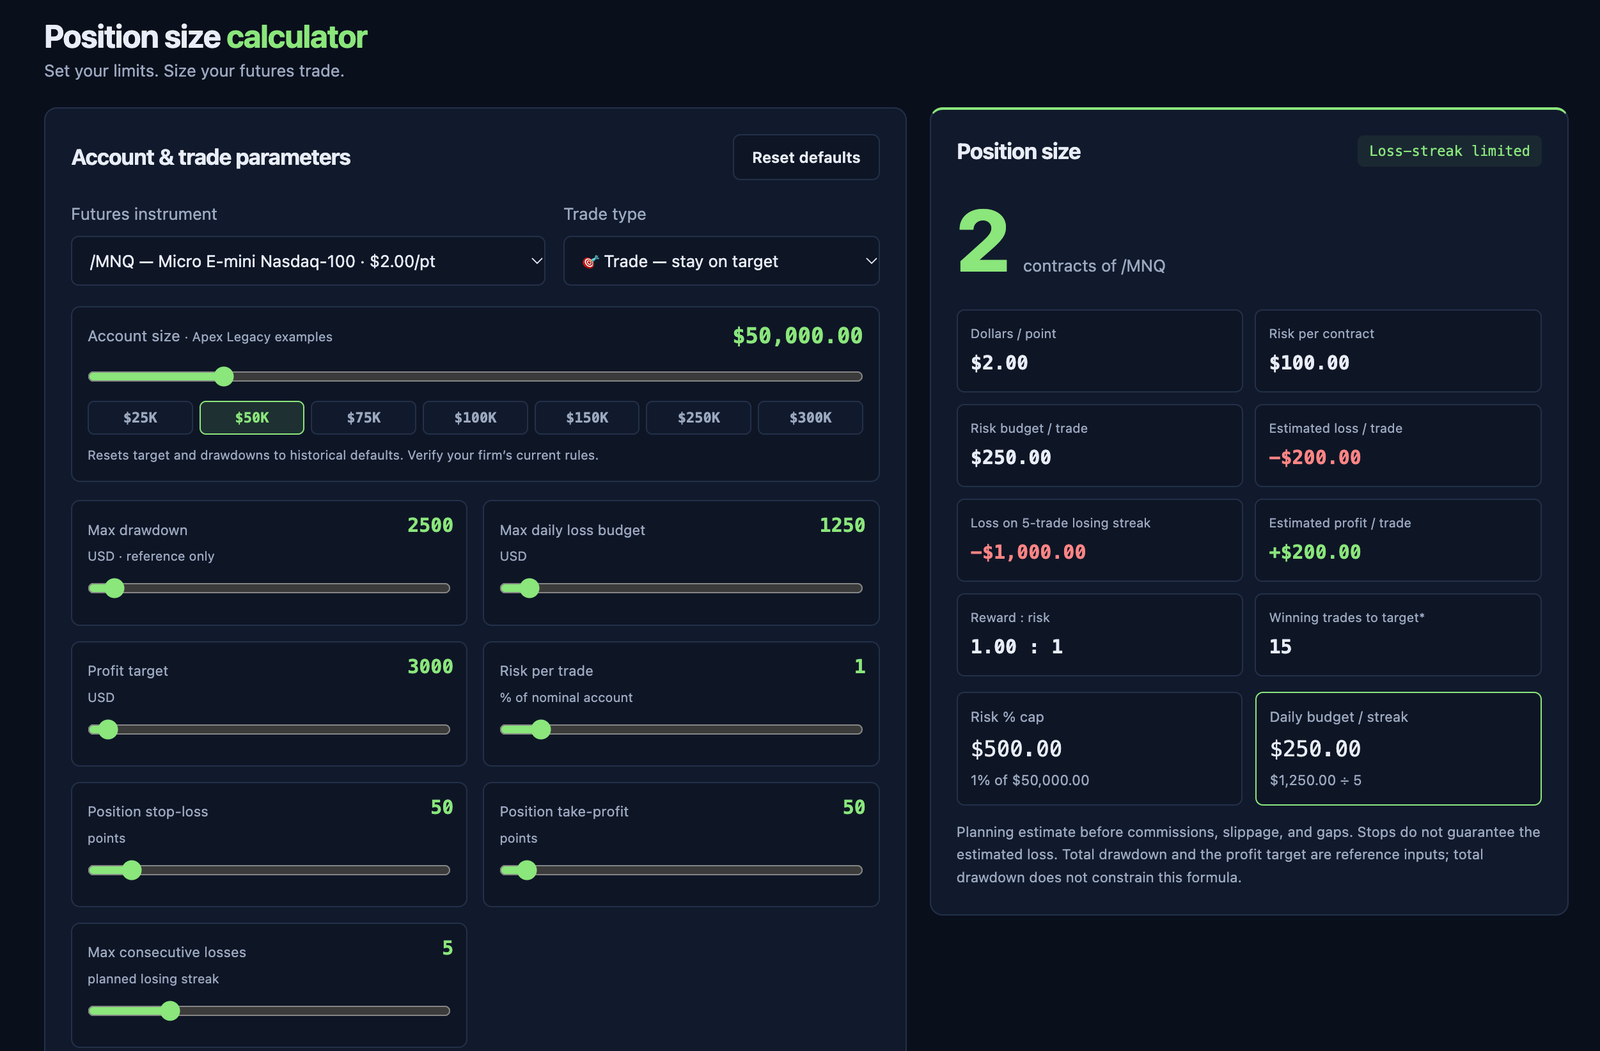Screen dimensions: 1600x1051
Task: Click the Account size value $50,000.00
Action: click(797, 336)
